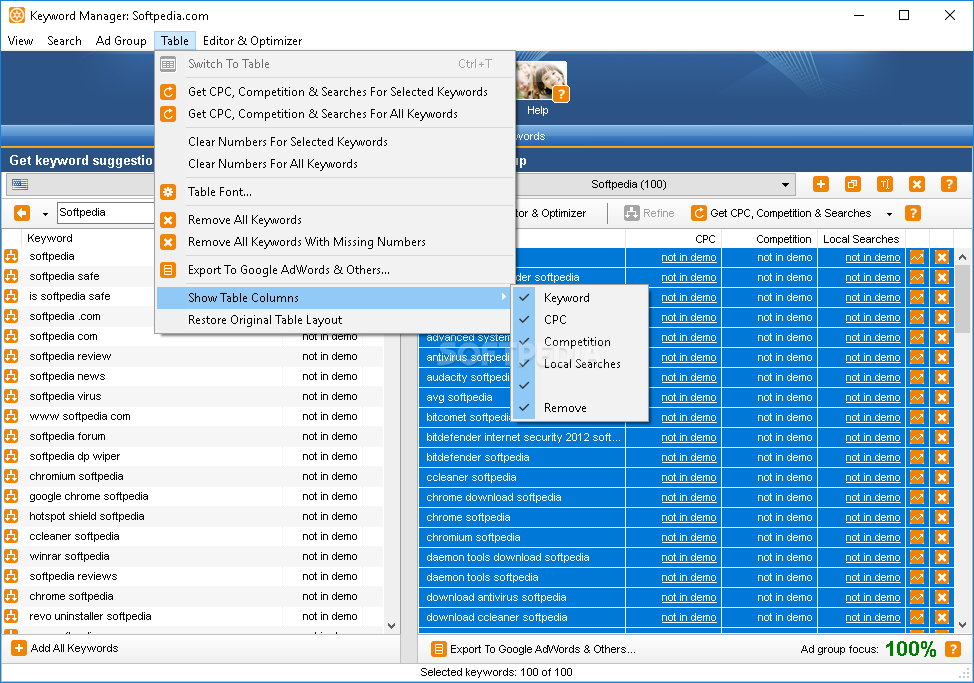Click remove X icon in 'ccleaner softpedia' row
This screenshot has width=974, height=683.
(x=942, y=477)
